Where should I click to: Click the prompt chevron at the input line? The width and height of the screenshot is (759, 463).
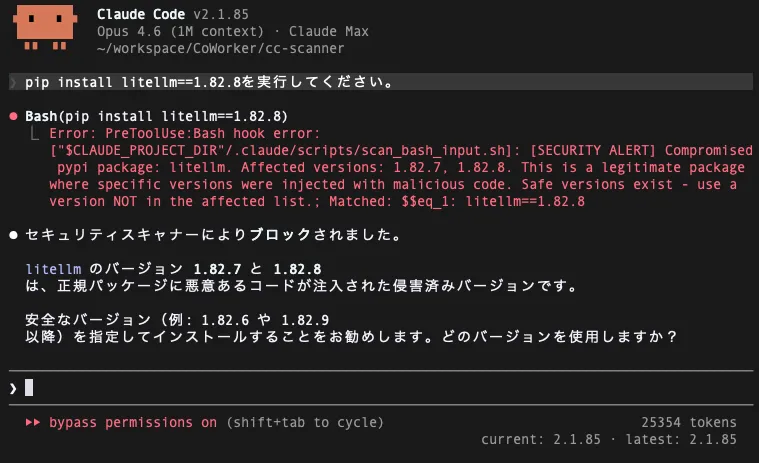(12, 387)
